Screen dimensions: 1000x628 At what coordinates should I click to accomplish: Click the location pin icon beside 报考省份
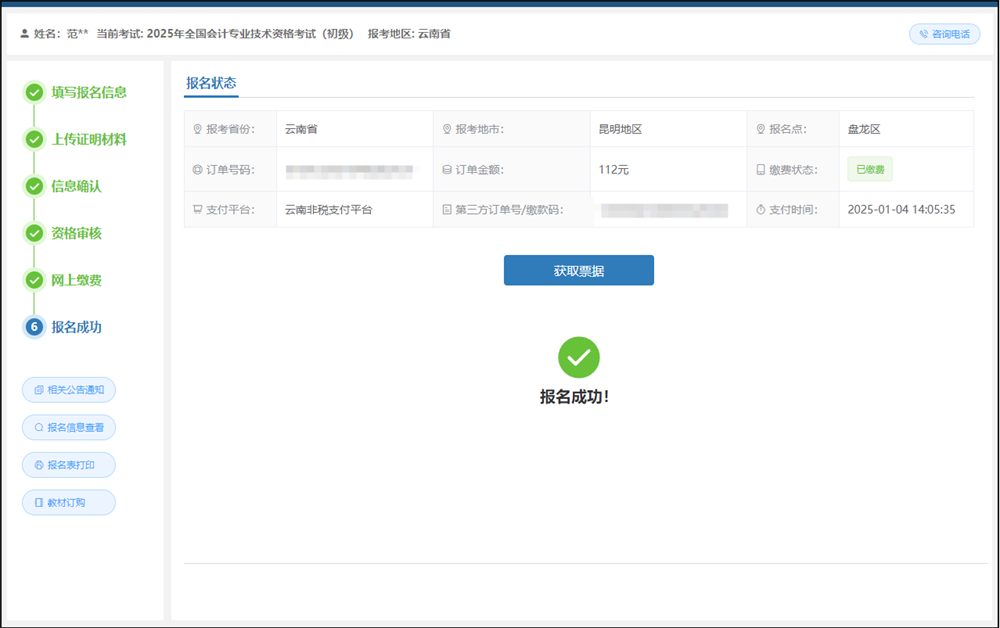coord(197,129)
